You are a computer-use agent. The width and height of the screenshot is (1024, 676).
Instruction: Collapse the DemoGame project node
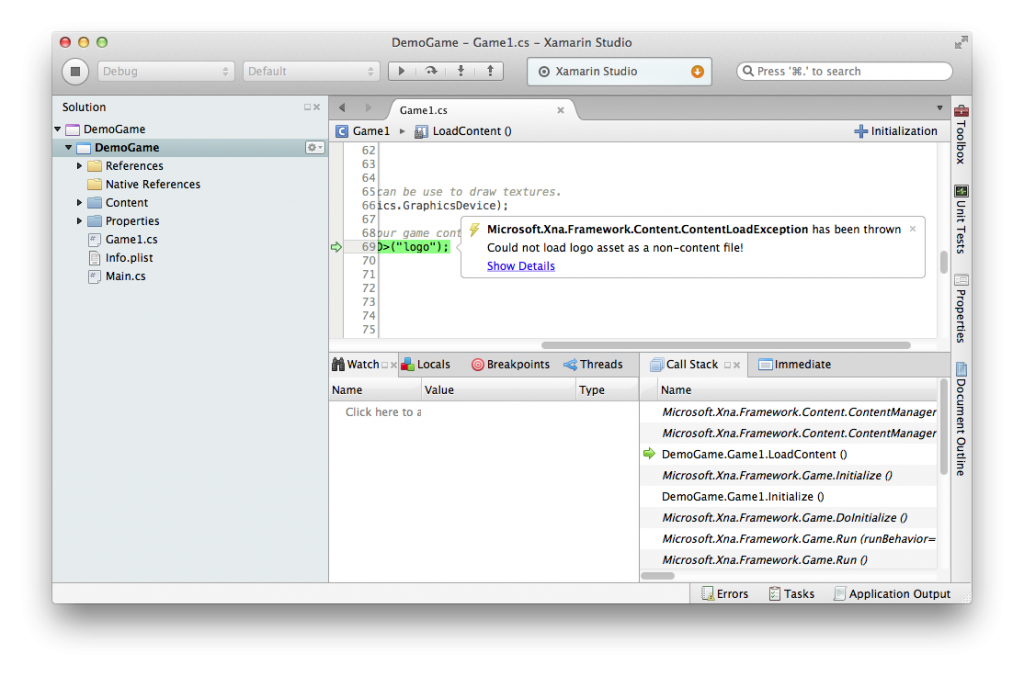click(x=69, y=148)
